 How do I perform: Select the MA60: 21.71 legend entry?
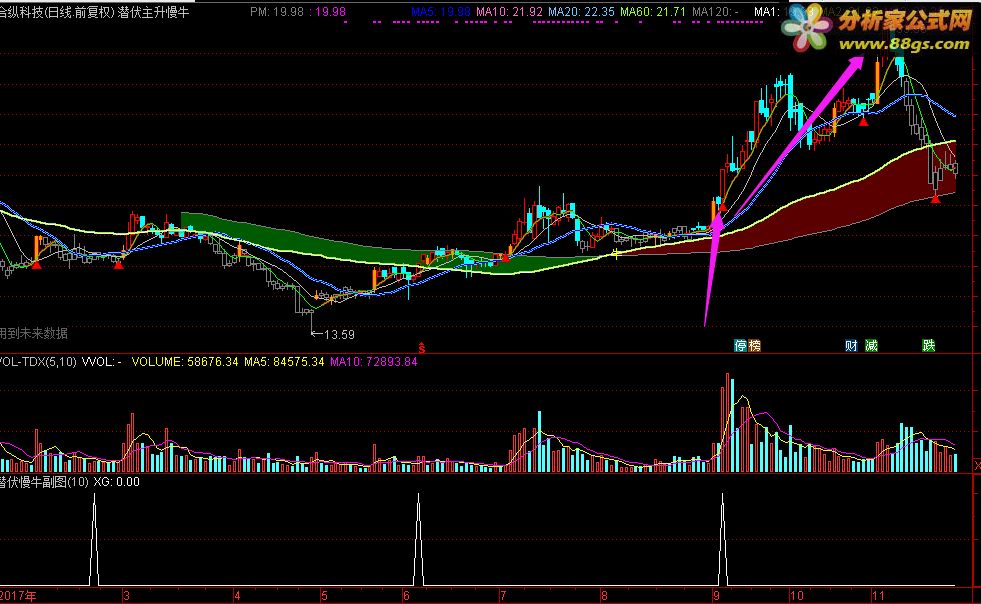coord(653,12)
